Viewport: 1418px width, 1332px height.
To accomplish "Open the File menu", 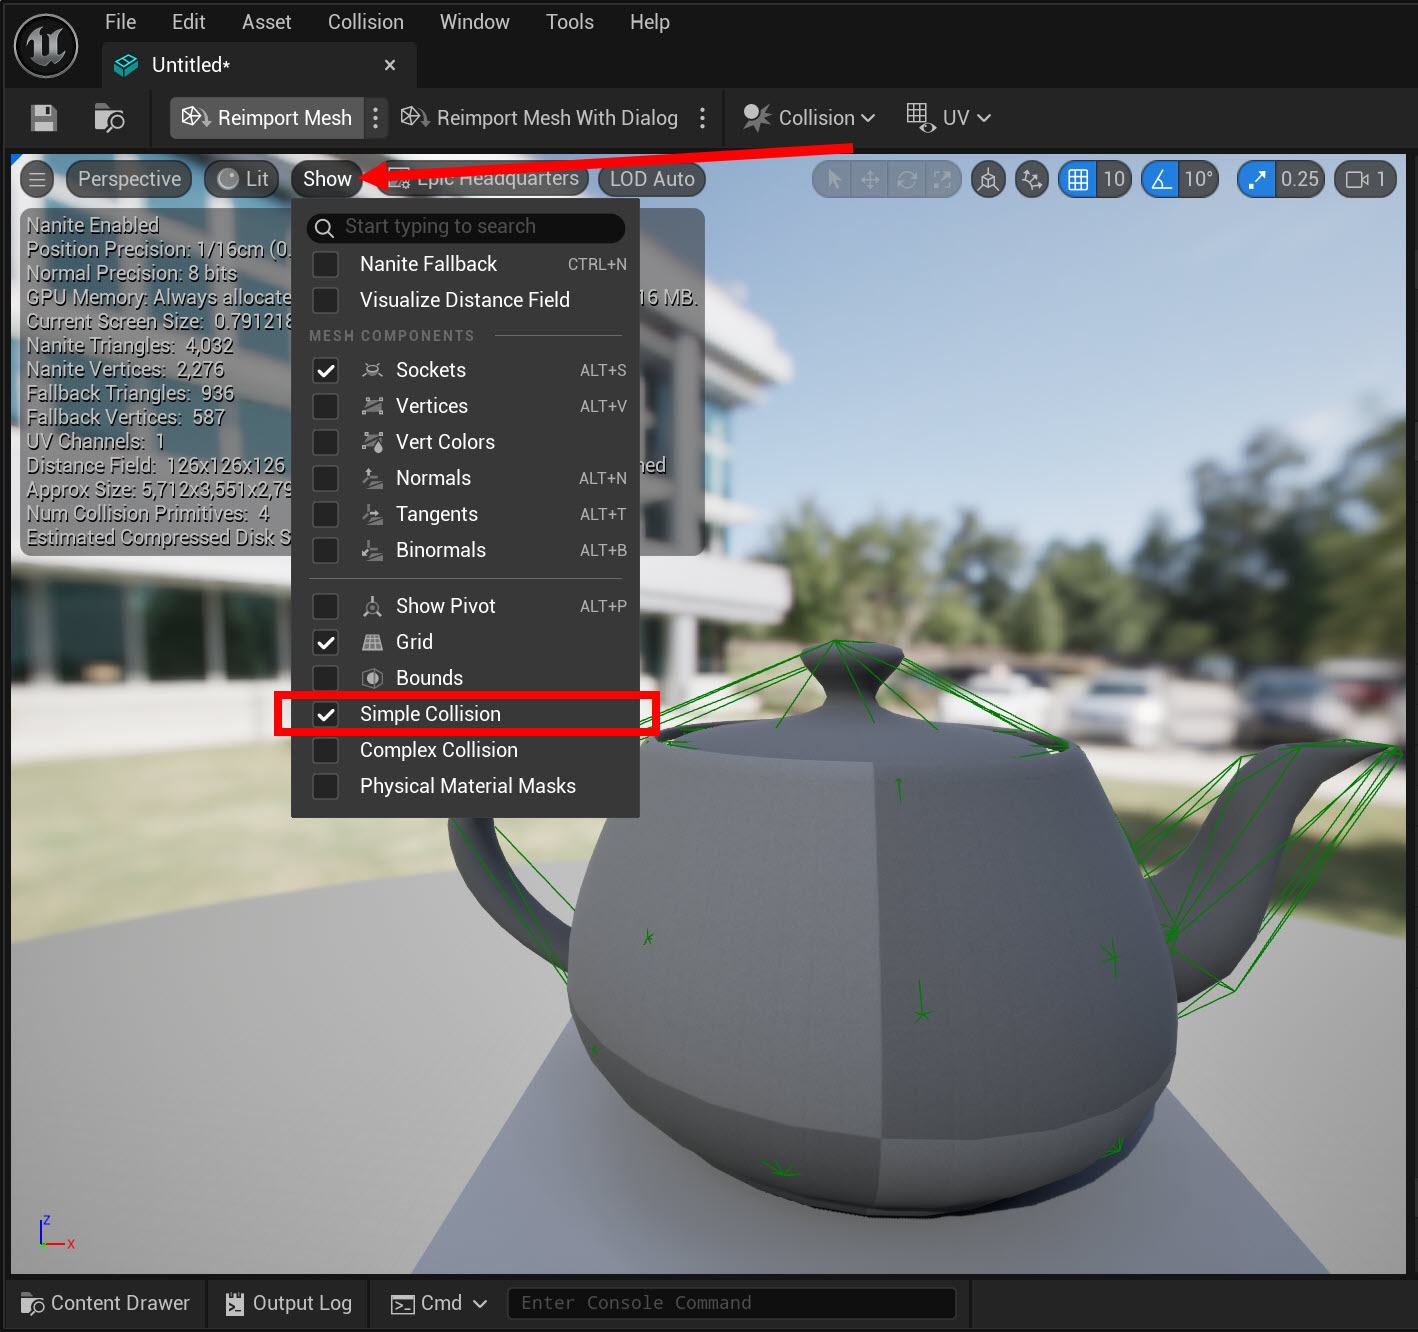I will coord(120,22).
